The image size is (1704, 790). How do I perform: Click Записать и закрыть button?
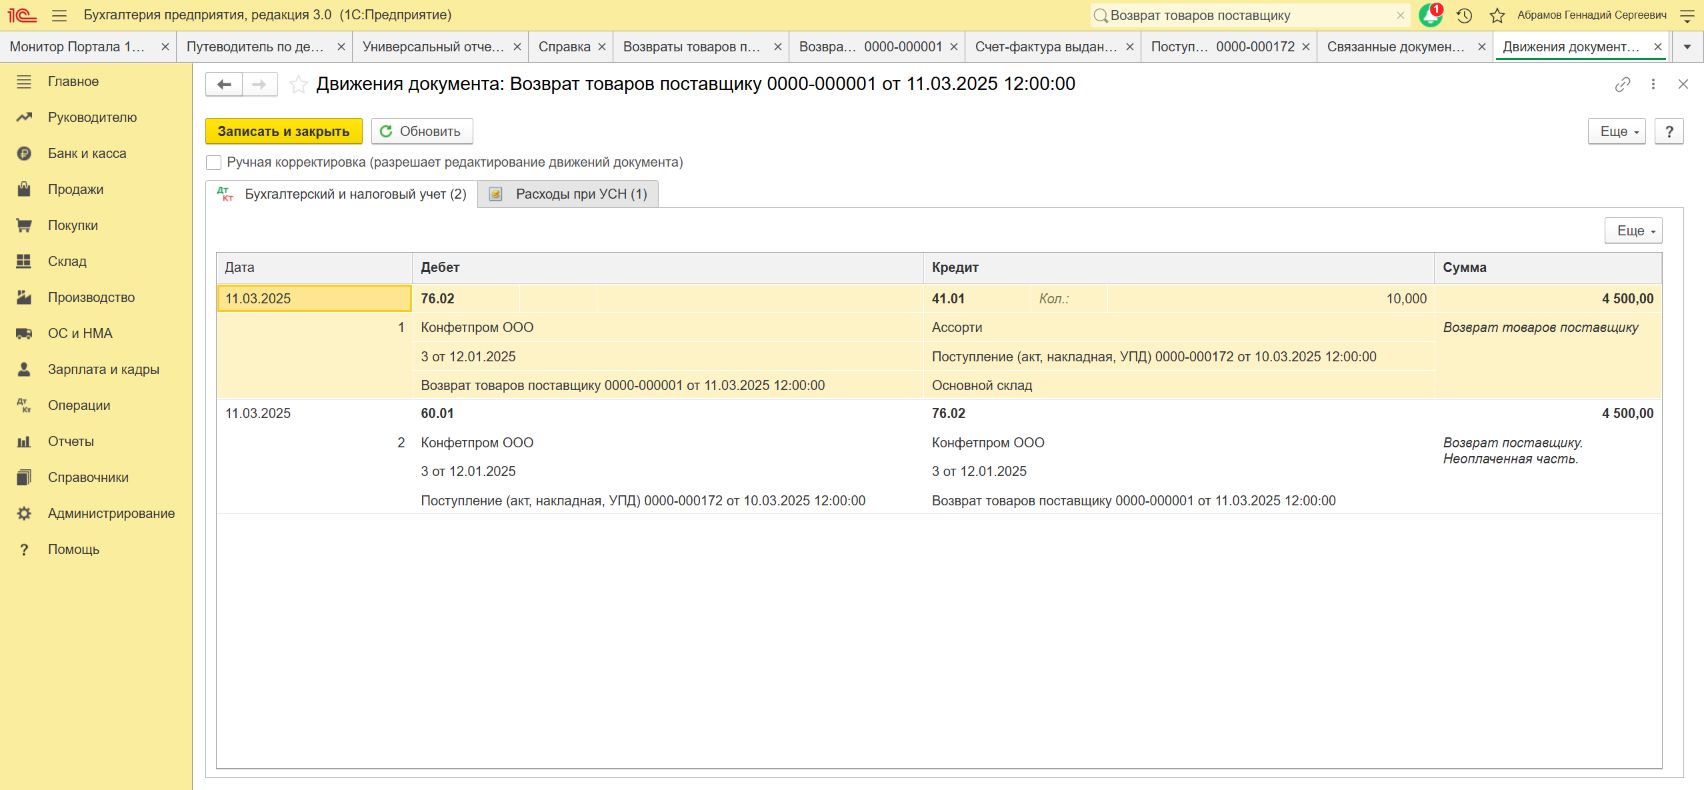(284, 131)
